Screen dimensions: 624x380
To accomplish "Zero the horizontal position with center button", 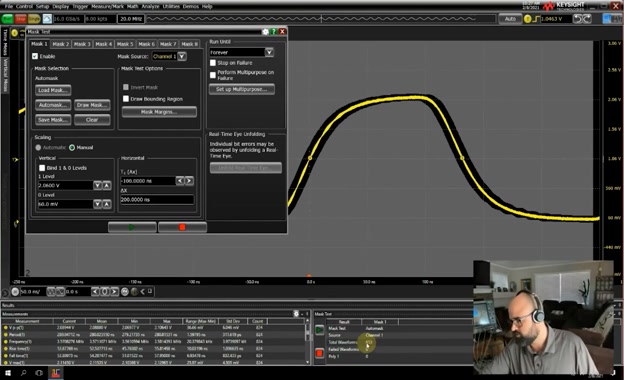I will (105, 292).
